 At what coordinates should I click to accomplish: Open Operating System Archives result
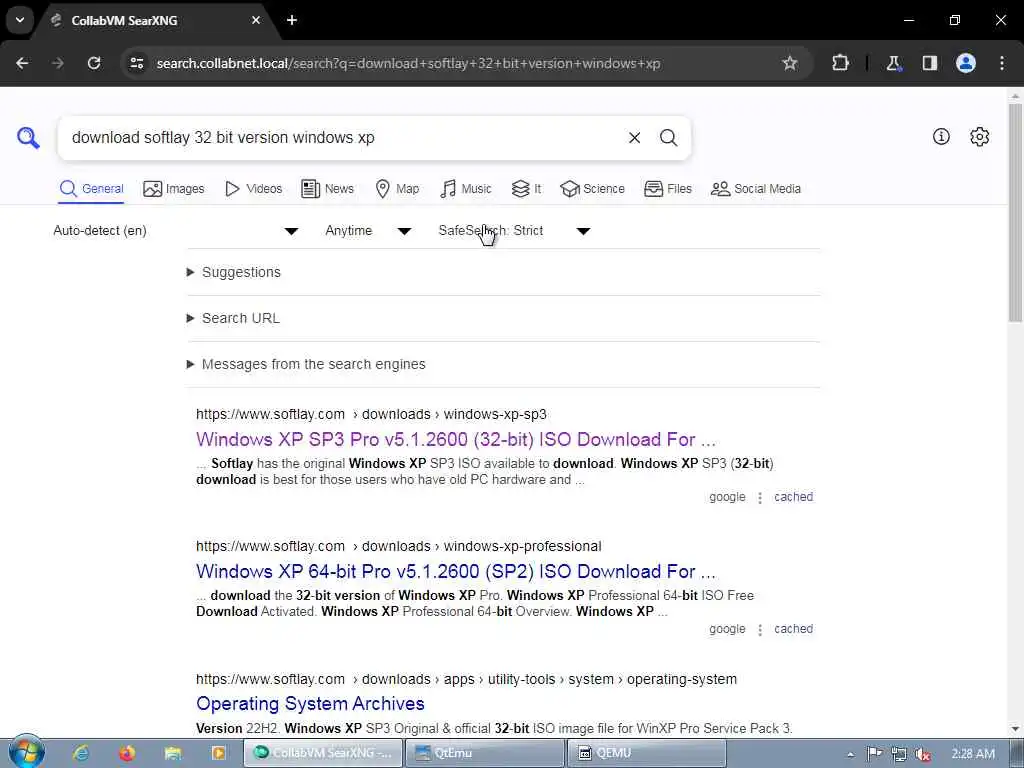tap(310, 703)
